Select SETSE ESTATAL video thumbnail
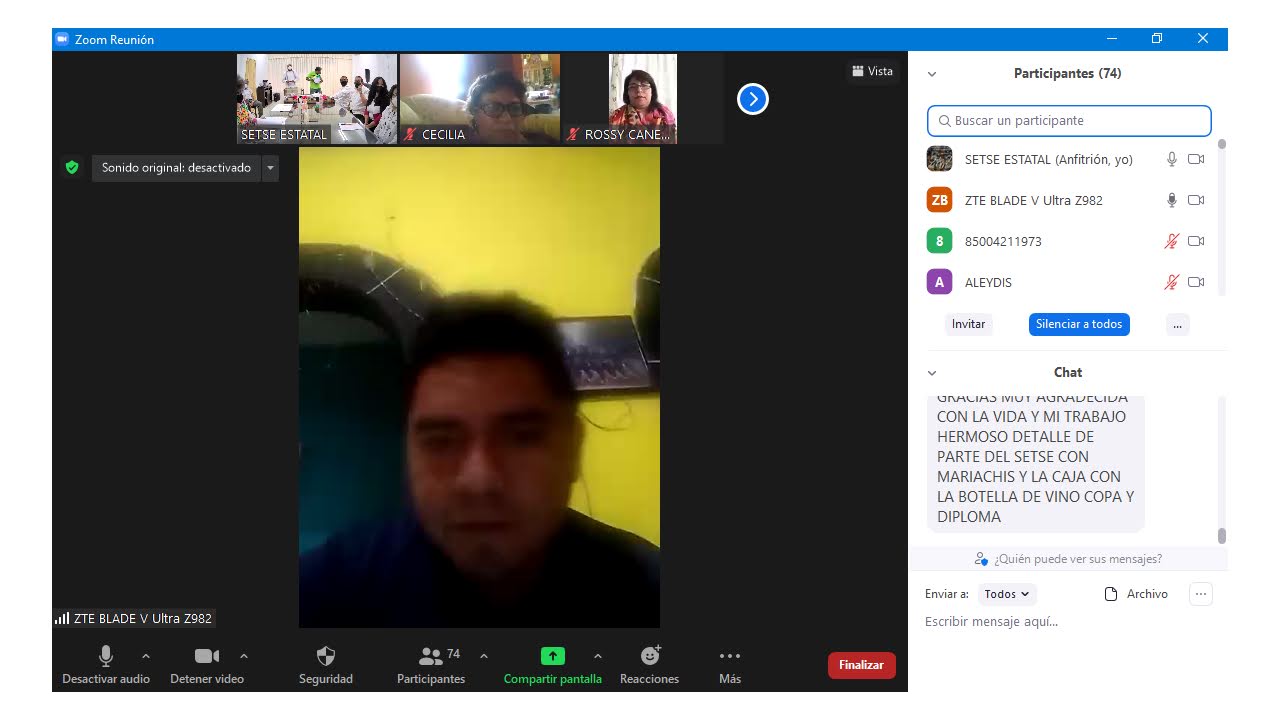The height and width of the screenshot is (720, 1280). (316, 99)
